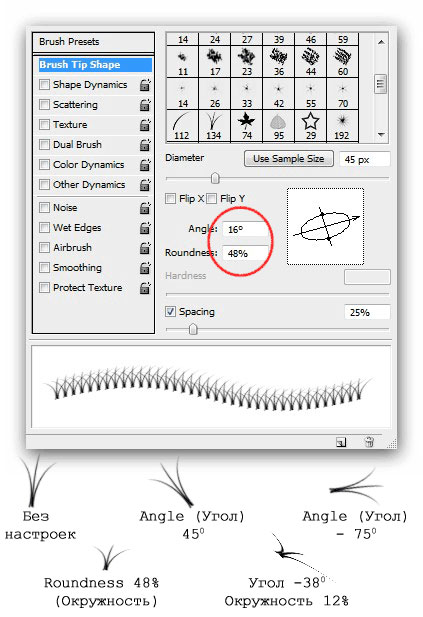This screenshot has height=617, width=423.
Task: Choose the star brush preset 70
Action: pyautogui.click(x=343, y=94)
